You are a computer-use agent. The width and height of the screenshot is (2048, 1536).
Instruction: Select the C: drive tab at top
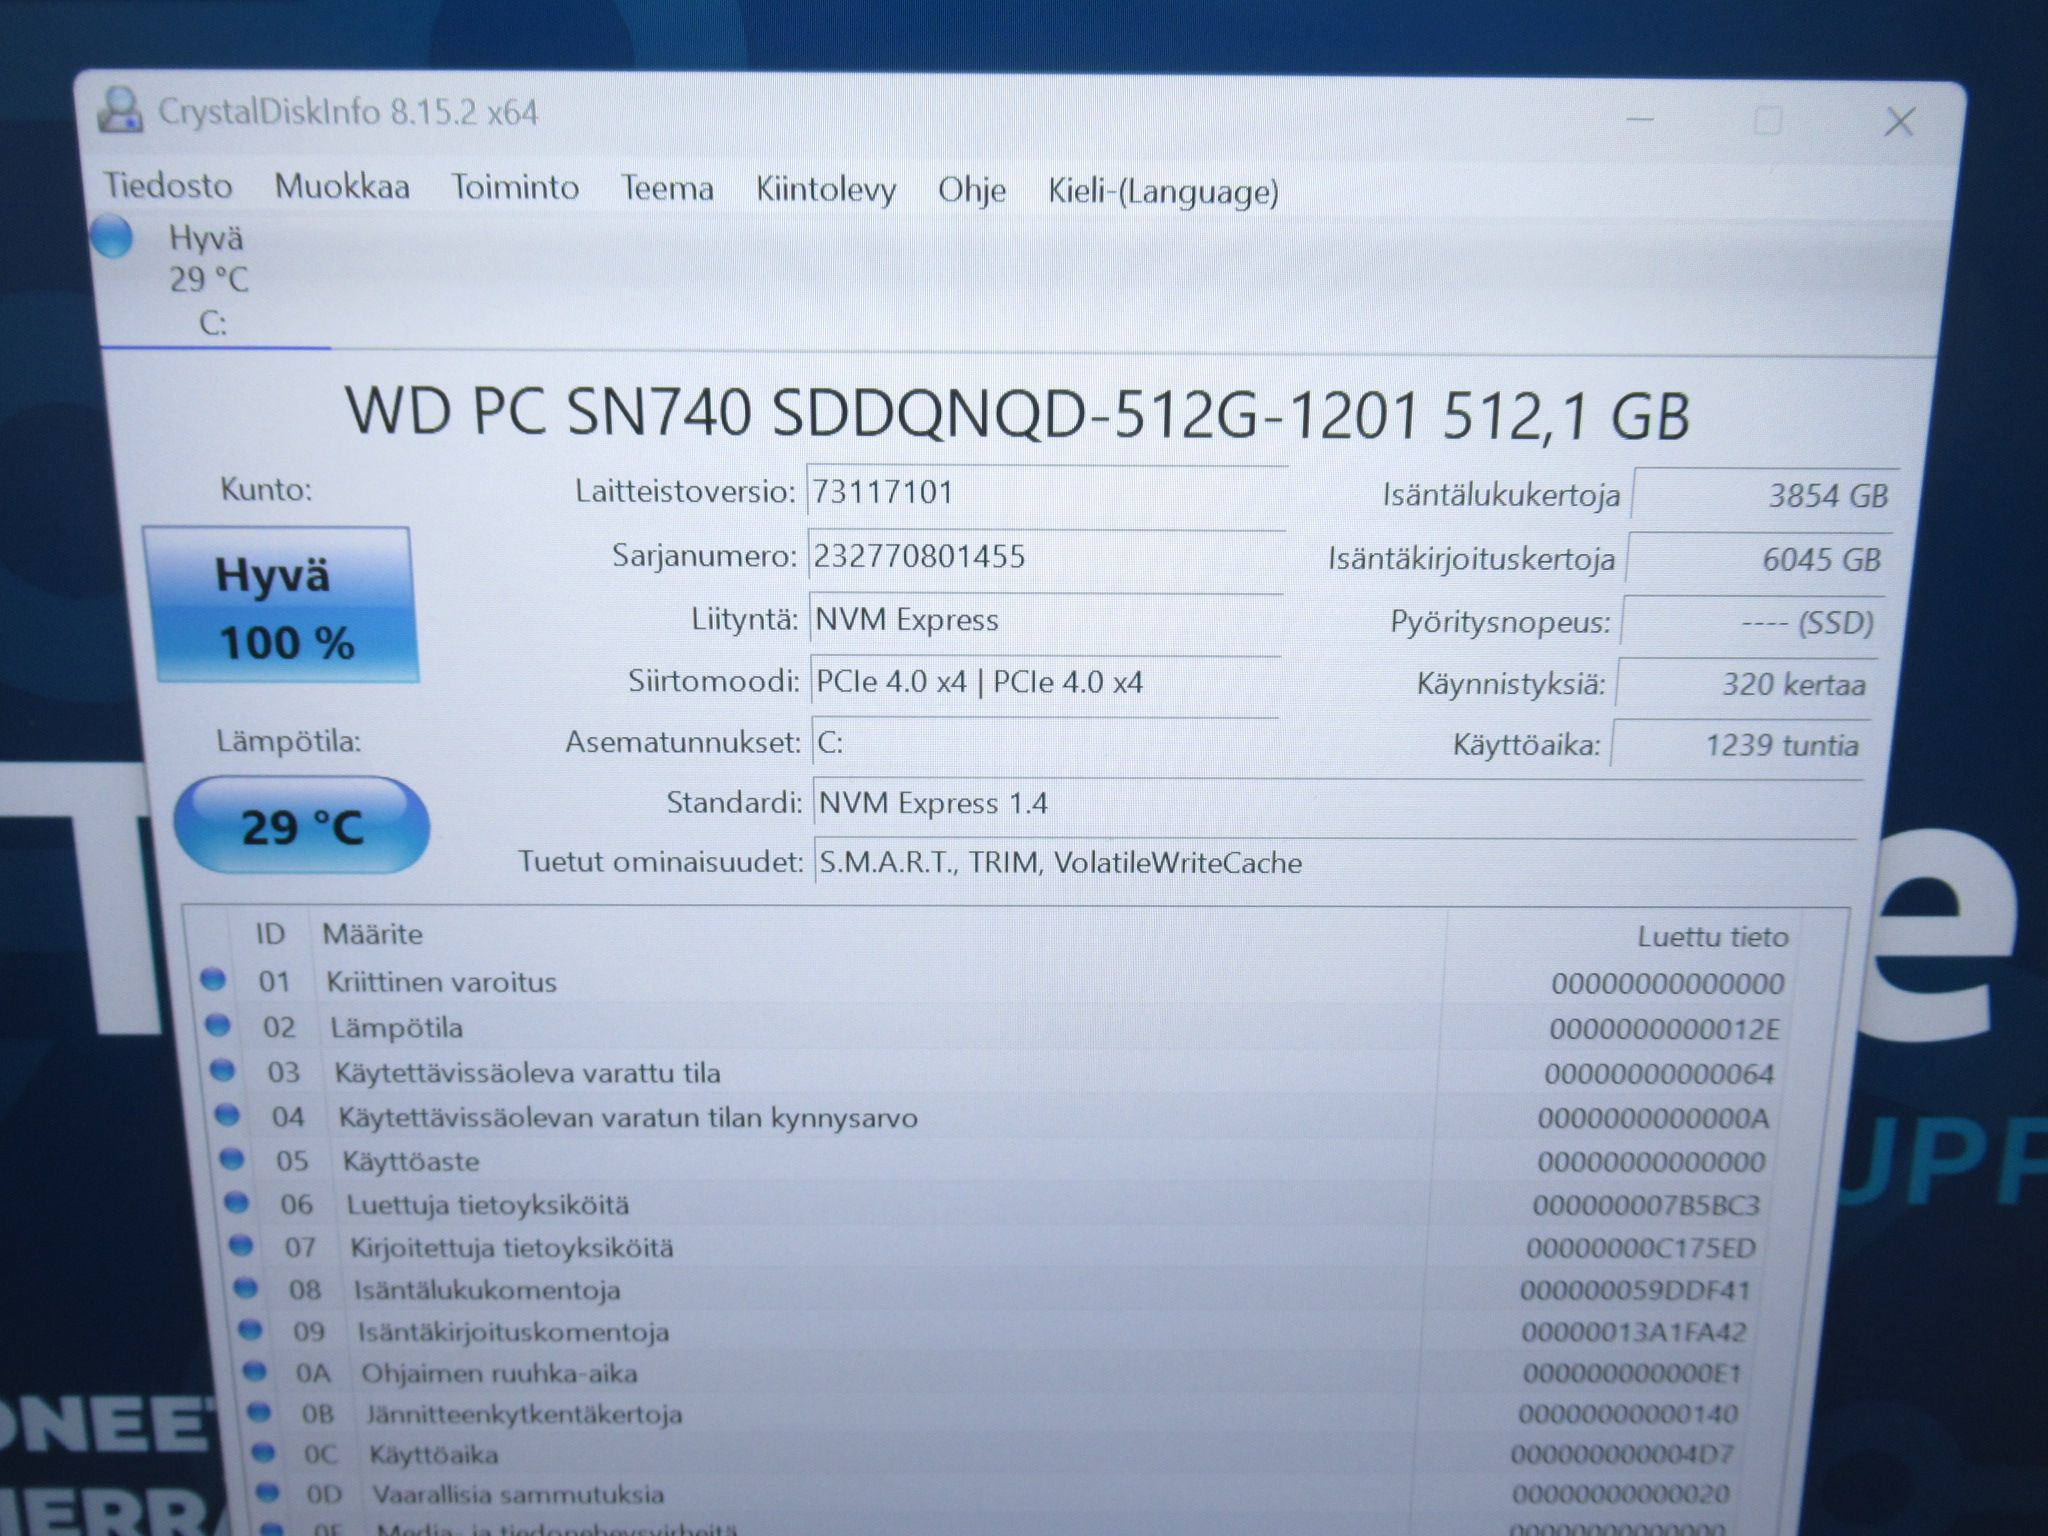[210, 280]
